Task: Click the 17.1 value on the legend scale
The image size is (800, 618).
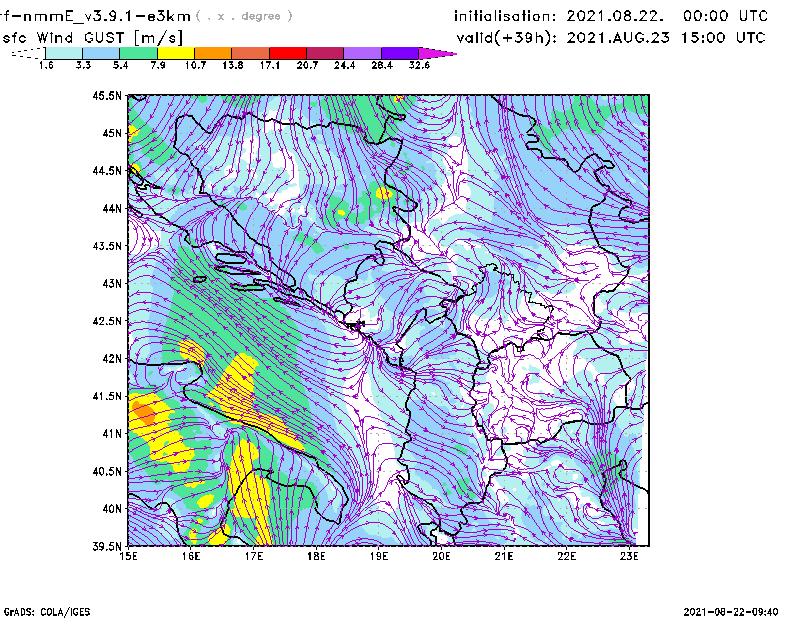Action: click(269, 65)
